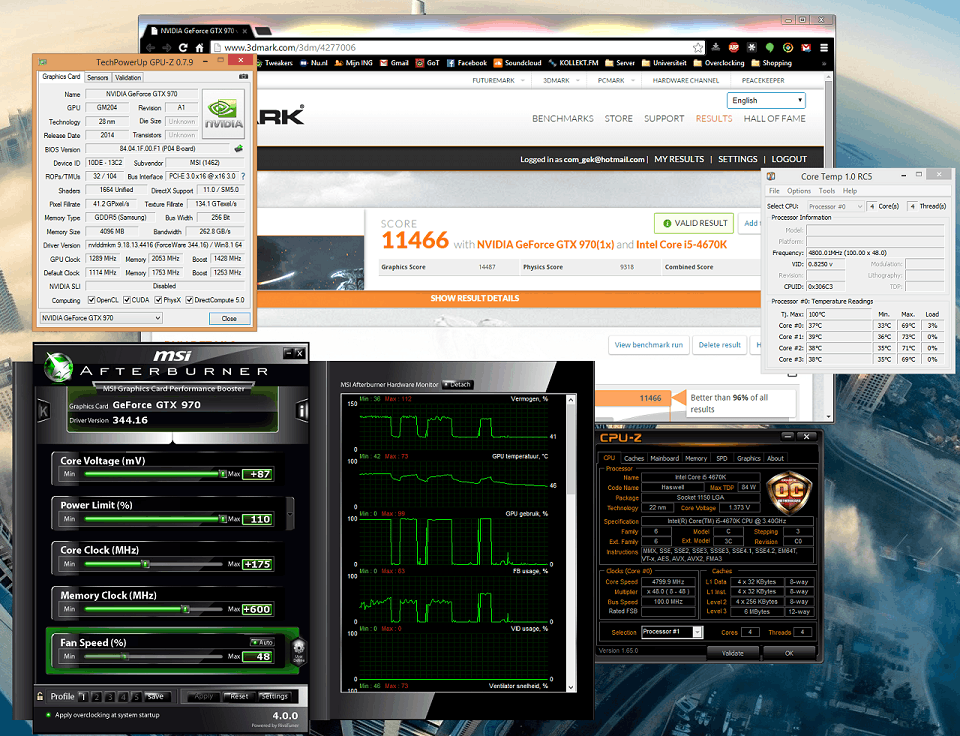This screenshot has width=960, height=736.
Task: Toggle CUDA checkbox in GPU-Z
Action: point(127,300)
